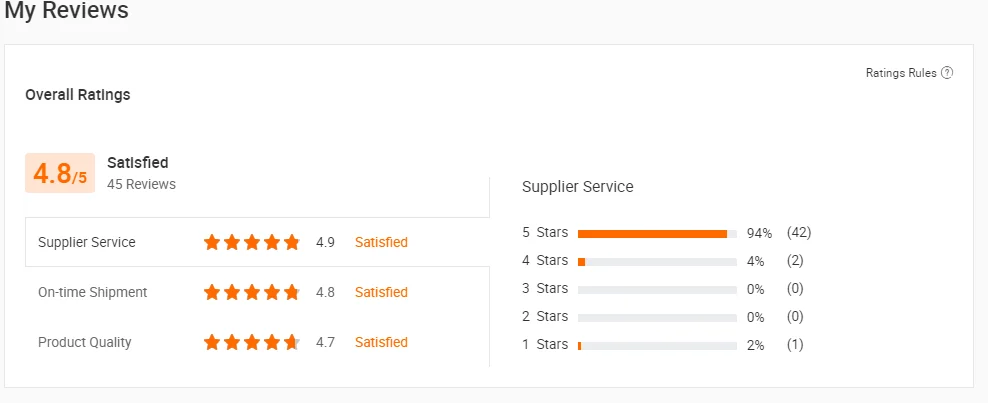Image resolution: width=988 pixels, height=403 pixels.
Task: Click the orange Satisfied label beside 4.9
Action: (x=381, y=242)
